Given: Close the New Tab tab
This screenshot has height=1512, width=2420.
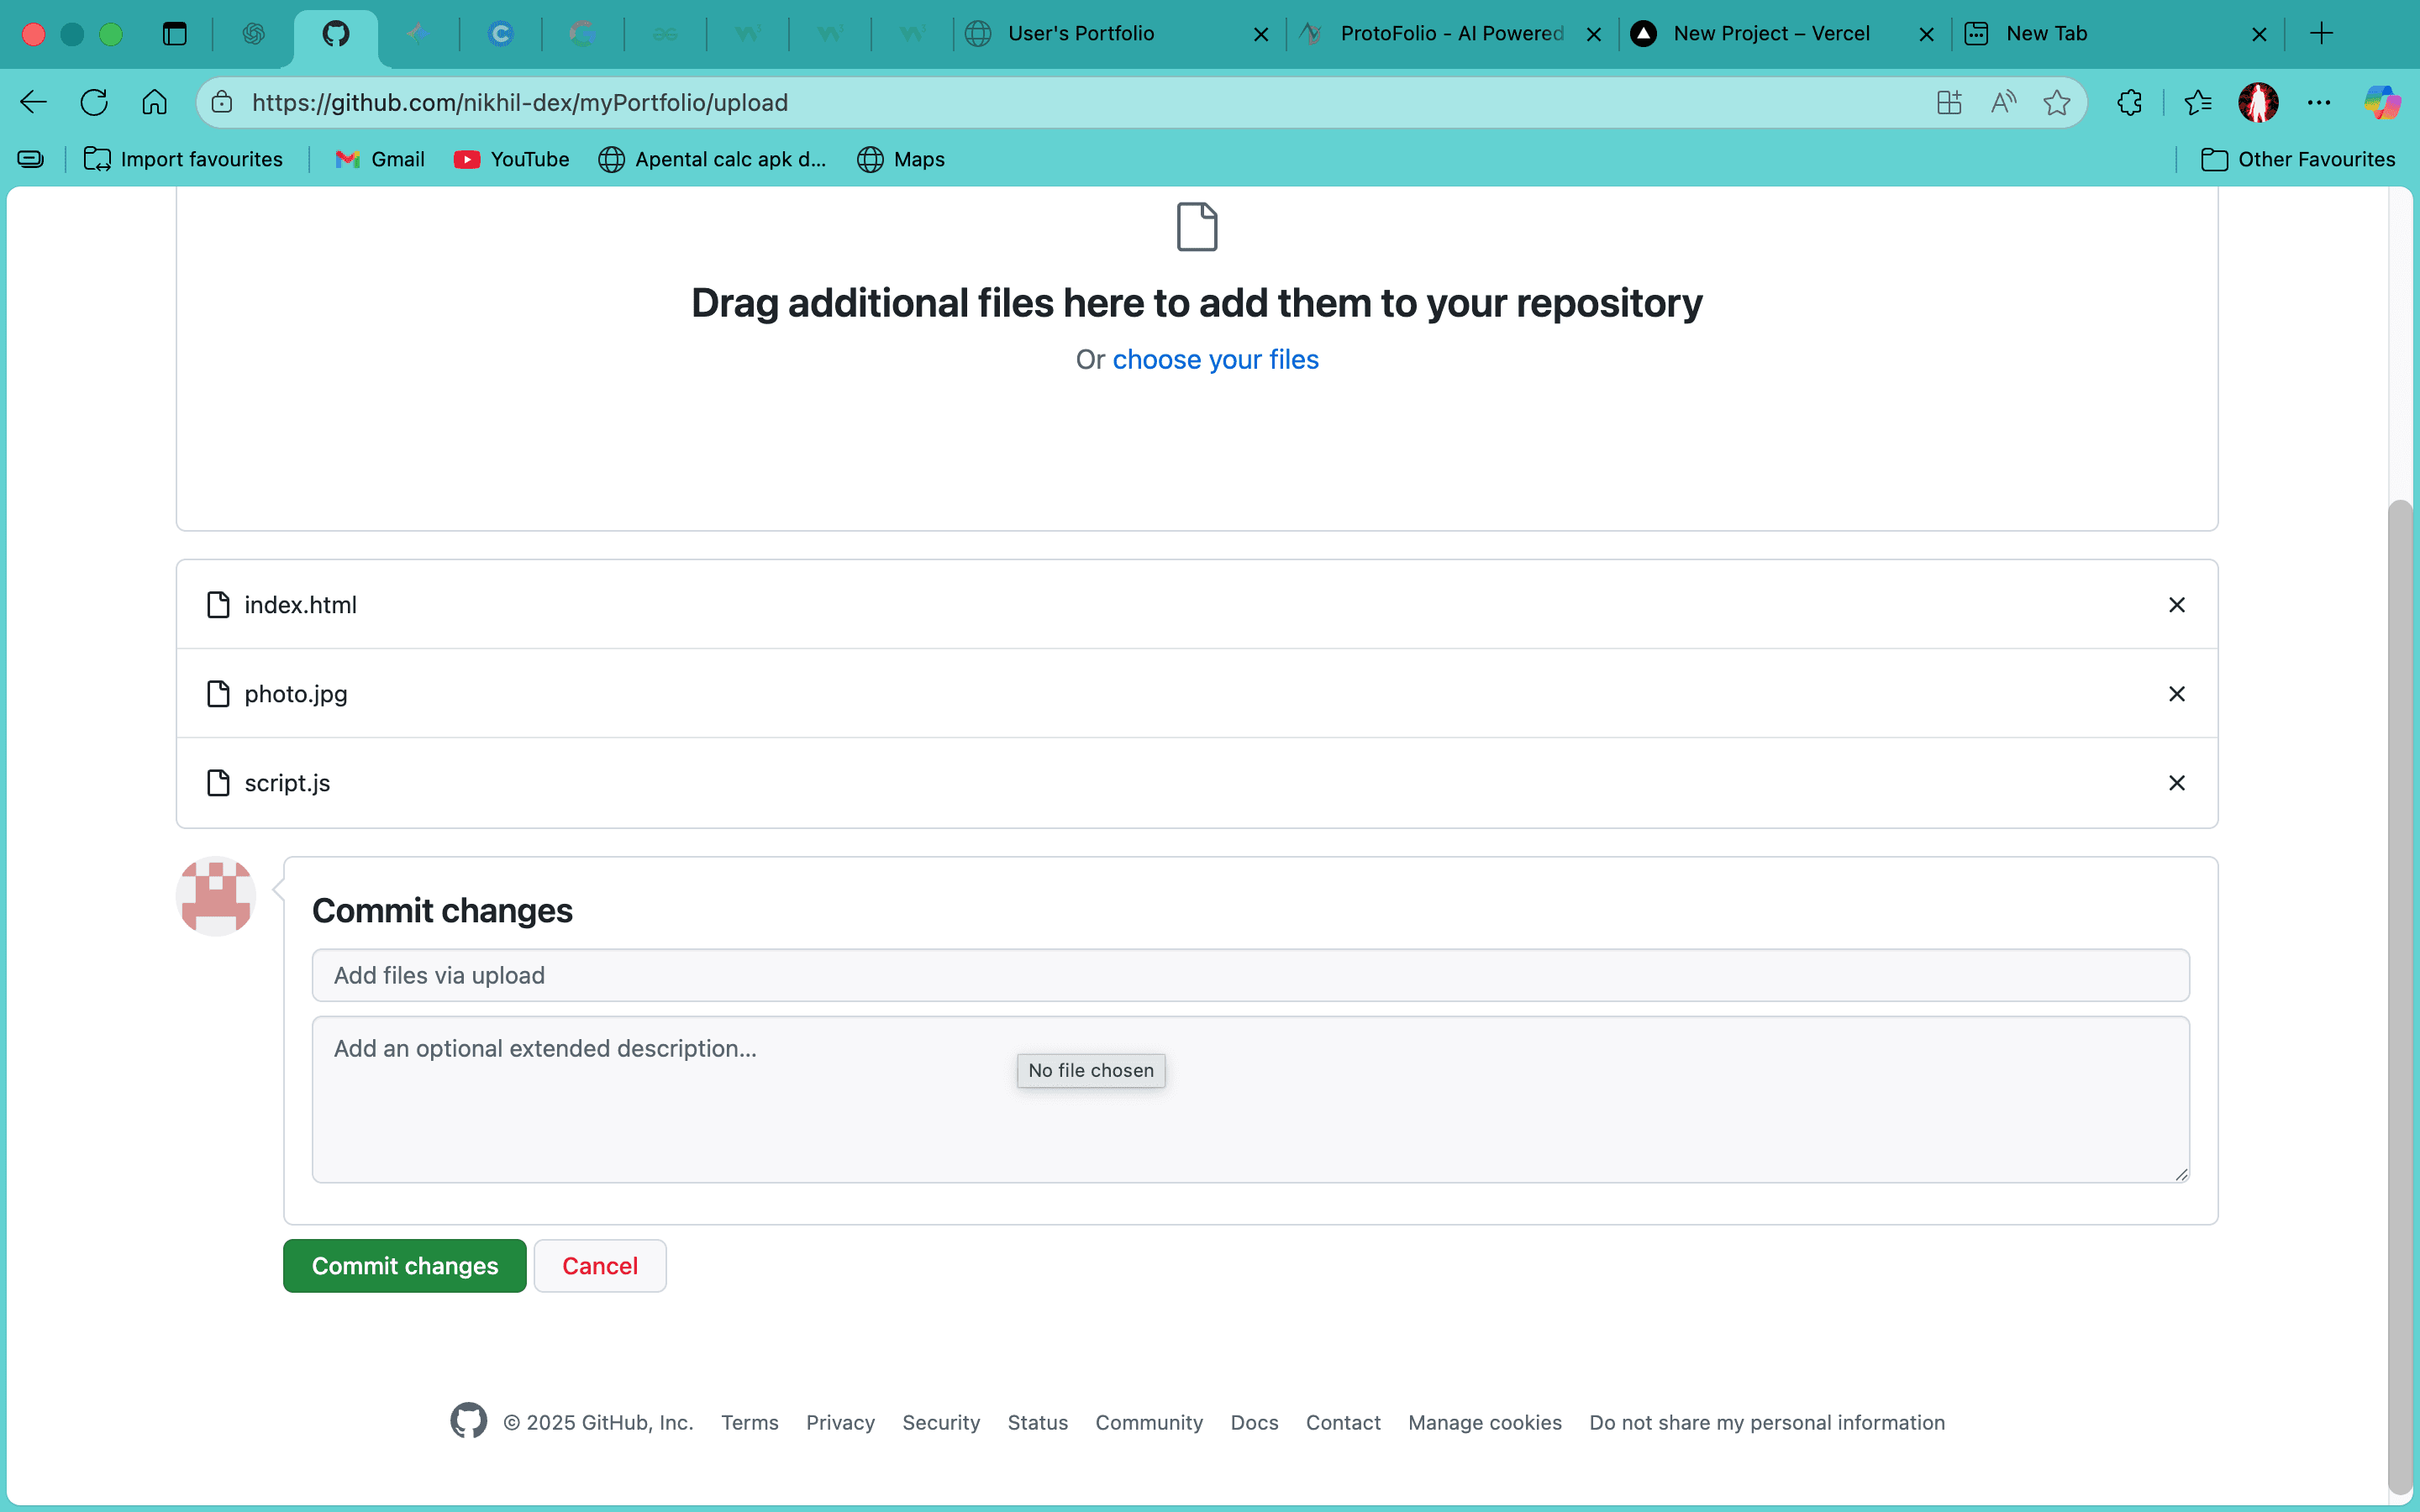Looking at the screenshot, I should pos(2259,34).
